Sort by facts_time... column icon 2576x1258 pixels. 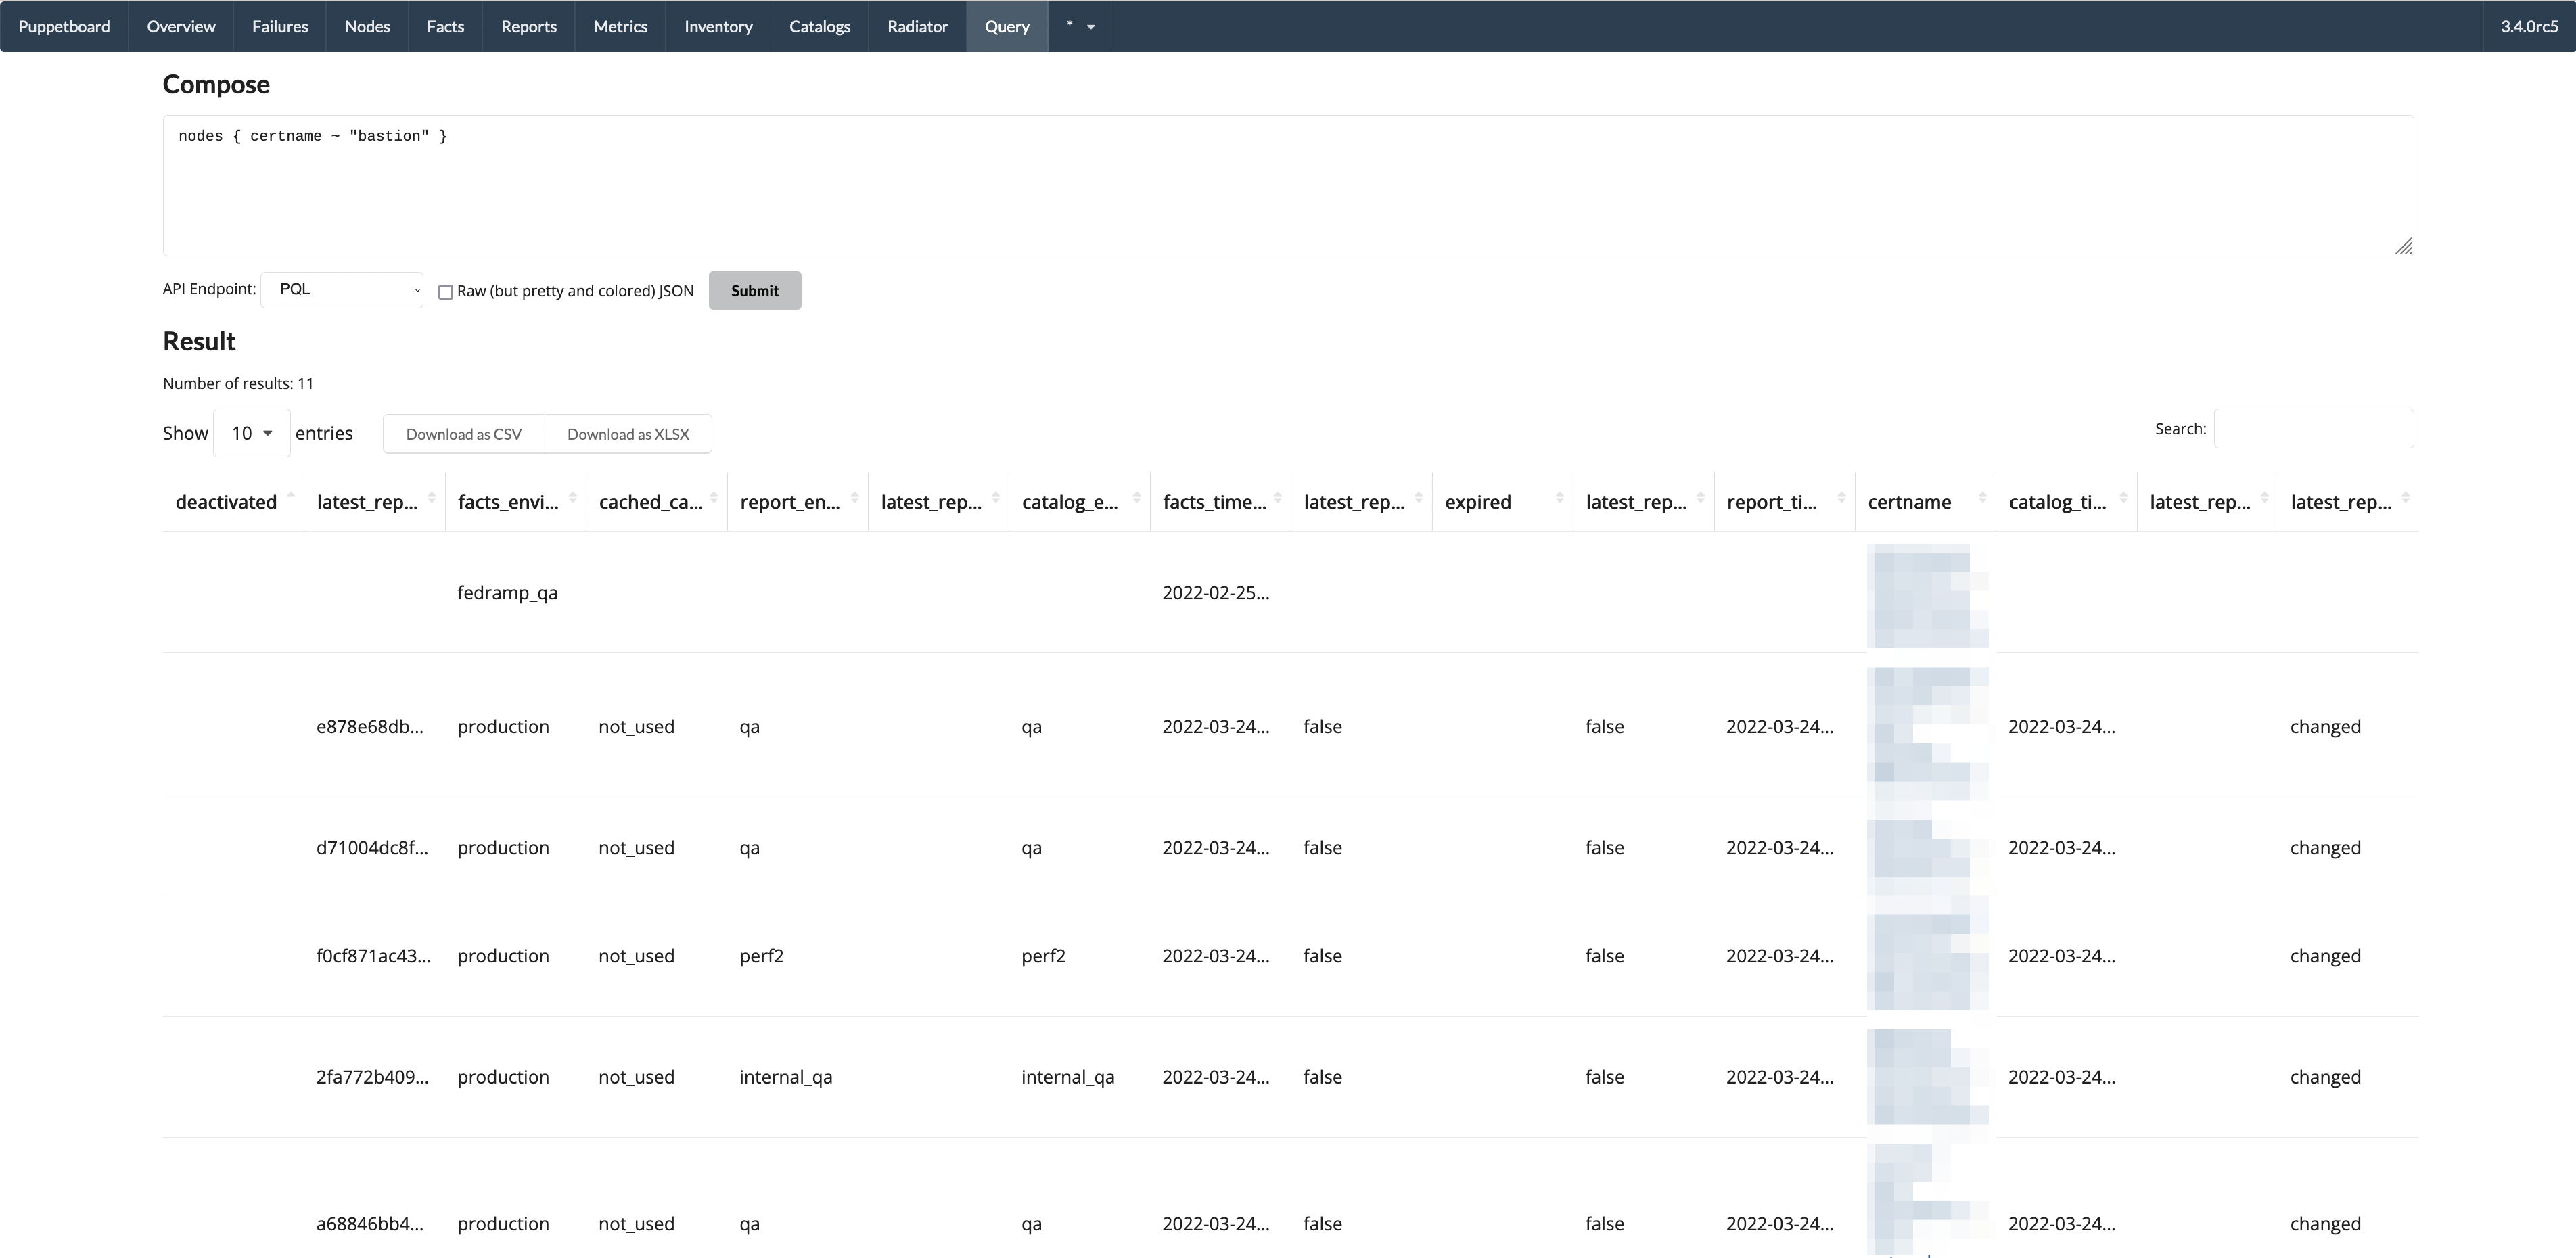pyautogui.click(x=1277, y=498)
